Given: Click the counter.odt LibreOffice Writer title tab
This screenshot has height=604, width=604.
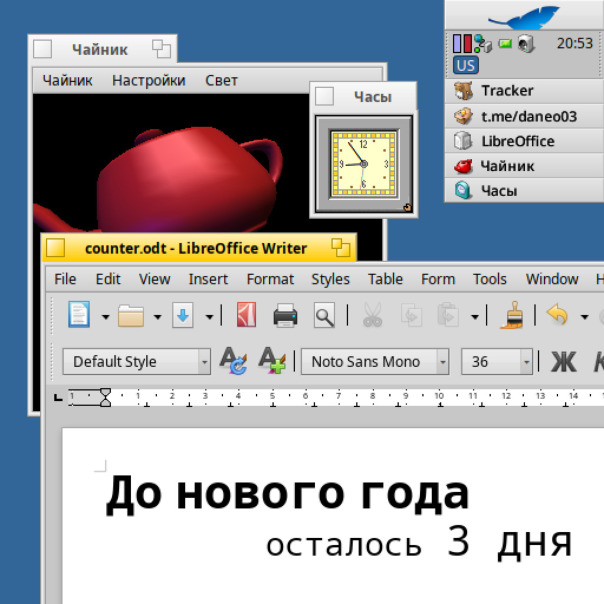Looking at the screenshot, I should coord(199,248).
